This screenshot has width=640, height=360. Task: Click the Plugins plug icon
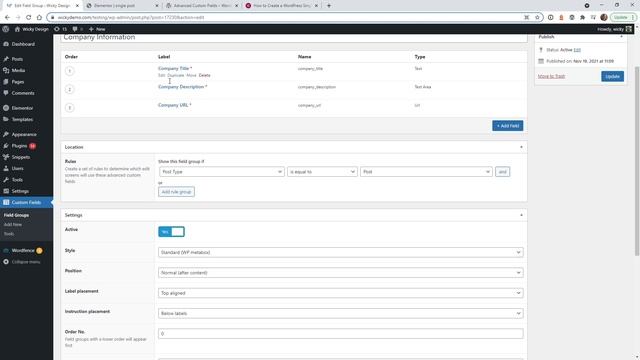click(x=6, y=146)
